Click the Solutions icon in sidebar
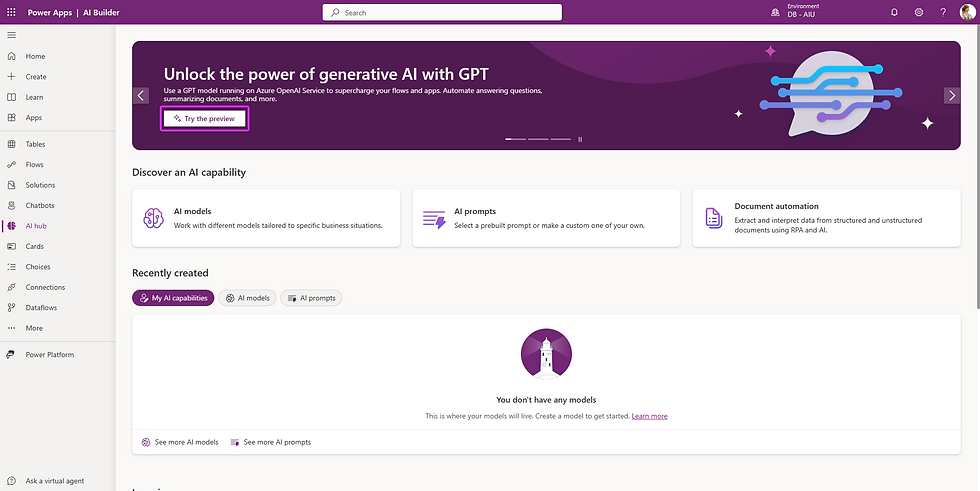980x491 pixels. point(11,185)
